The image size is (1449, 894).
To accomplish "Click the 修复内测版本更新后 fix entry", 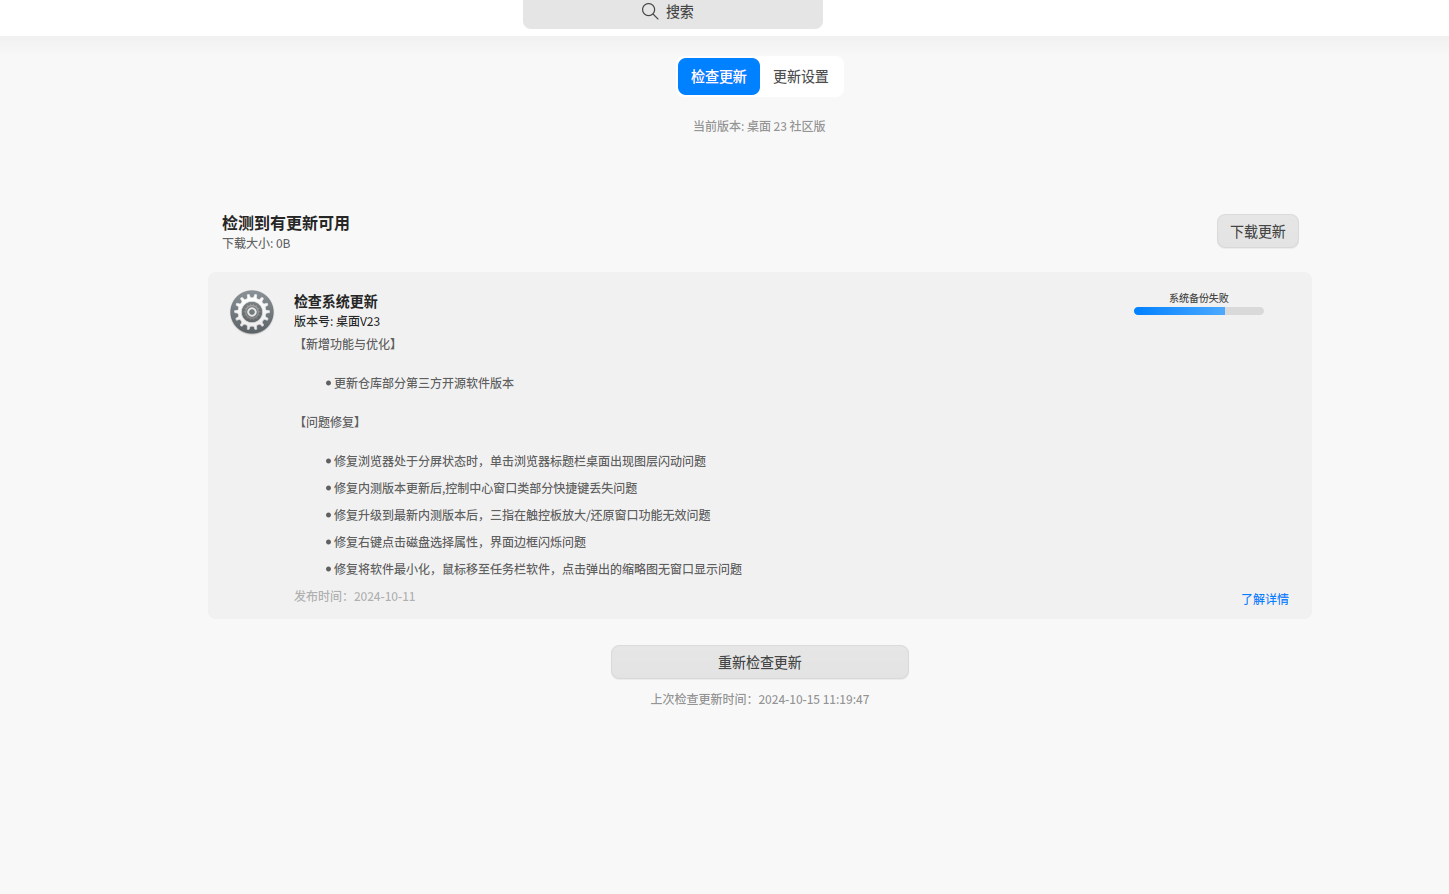I will pos(486,489).
